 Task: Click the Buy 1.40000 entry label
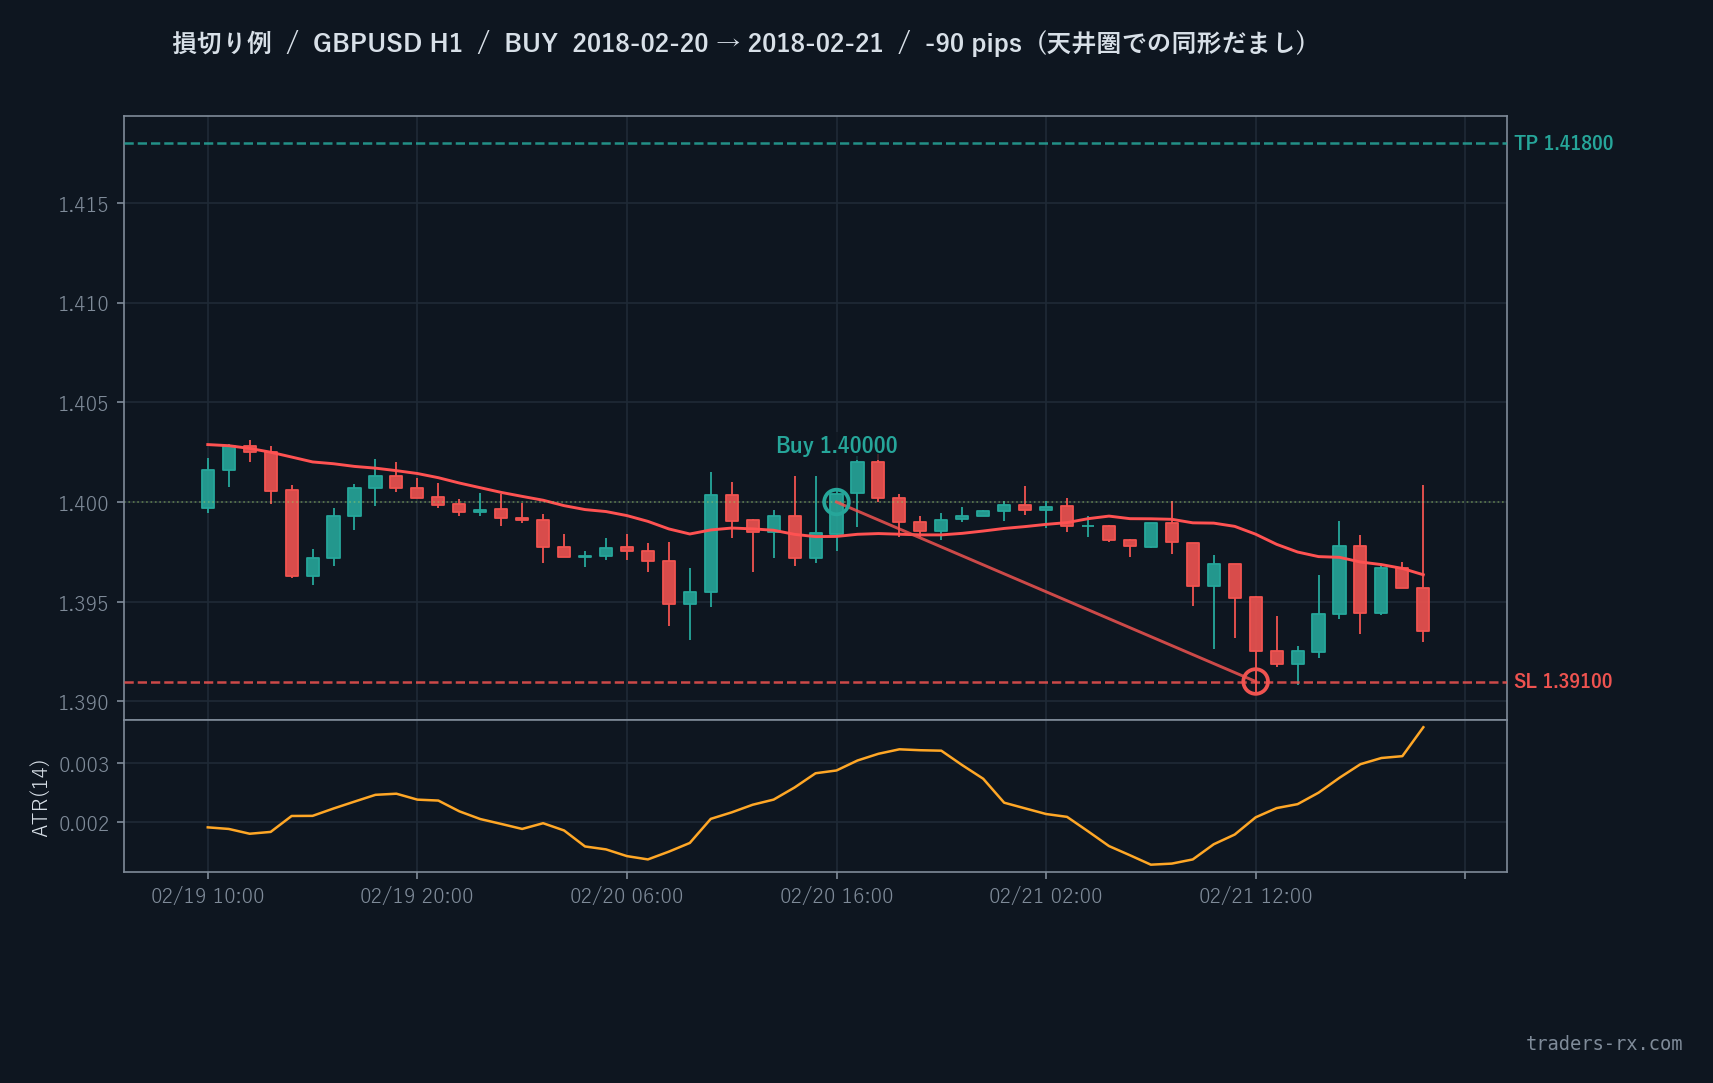pos(836,445)
